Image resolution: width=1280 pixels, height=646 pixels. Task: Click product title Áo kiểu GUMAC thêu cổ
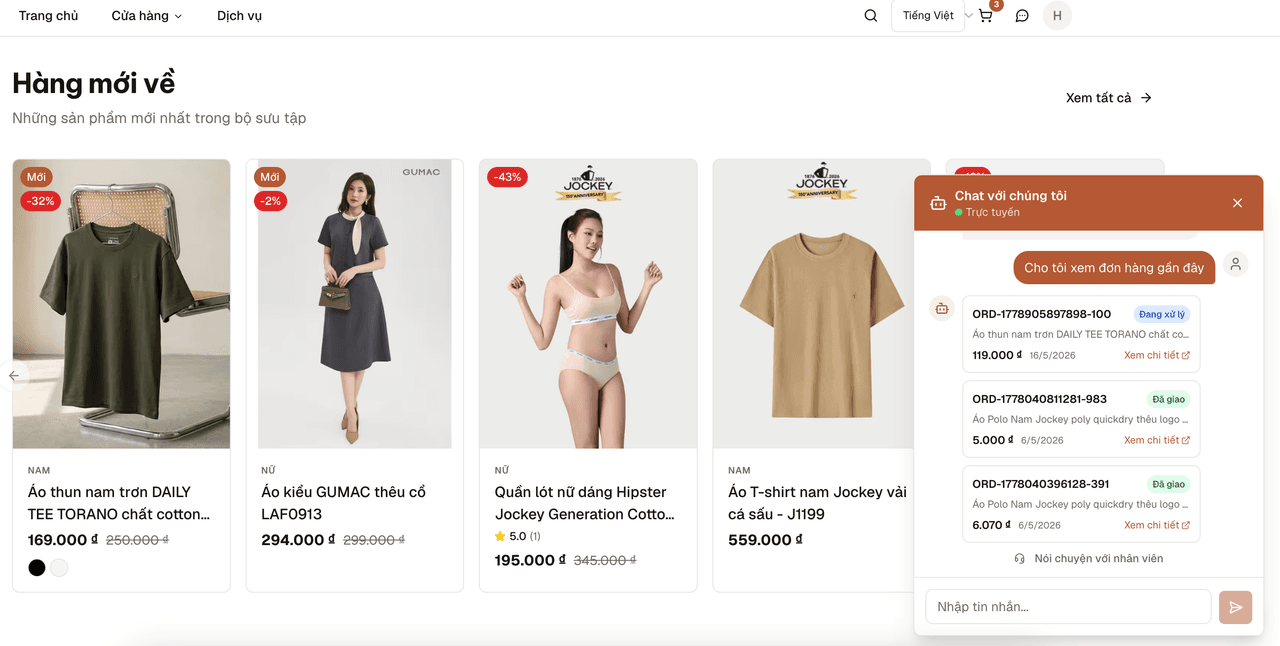pos(344,503)
